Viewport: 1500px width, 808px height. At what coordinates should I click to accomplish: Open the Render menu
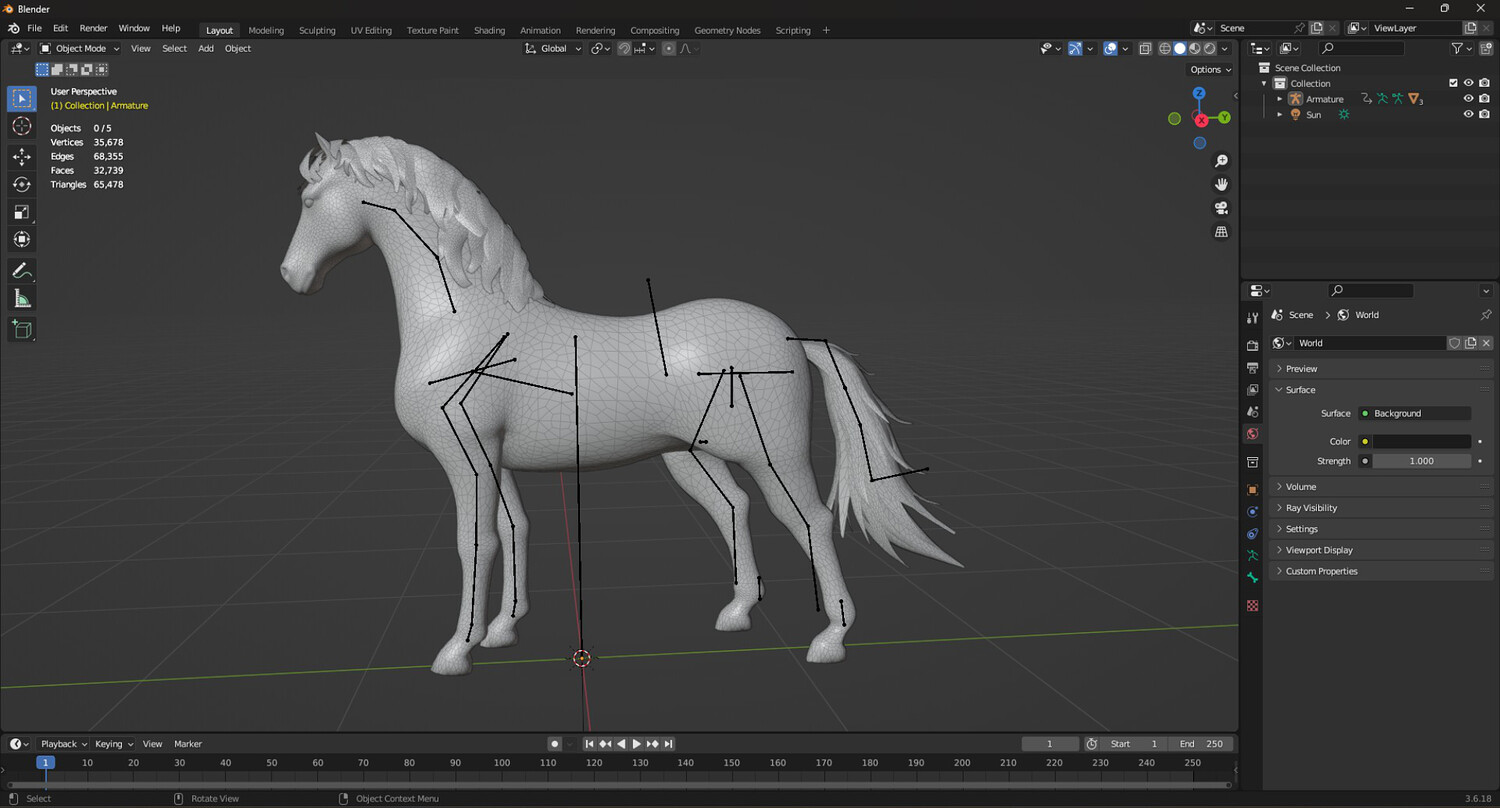coord(93,28)
